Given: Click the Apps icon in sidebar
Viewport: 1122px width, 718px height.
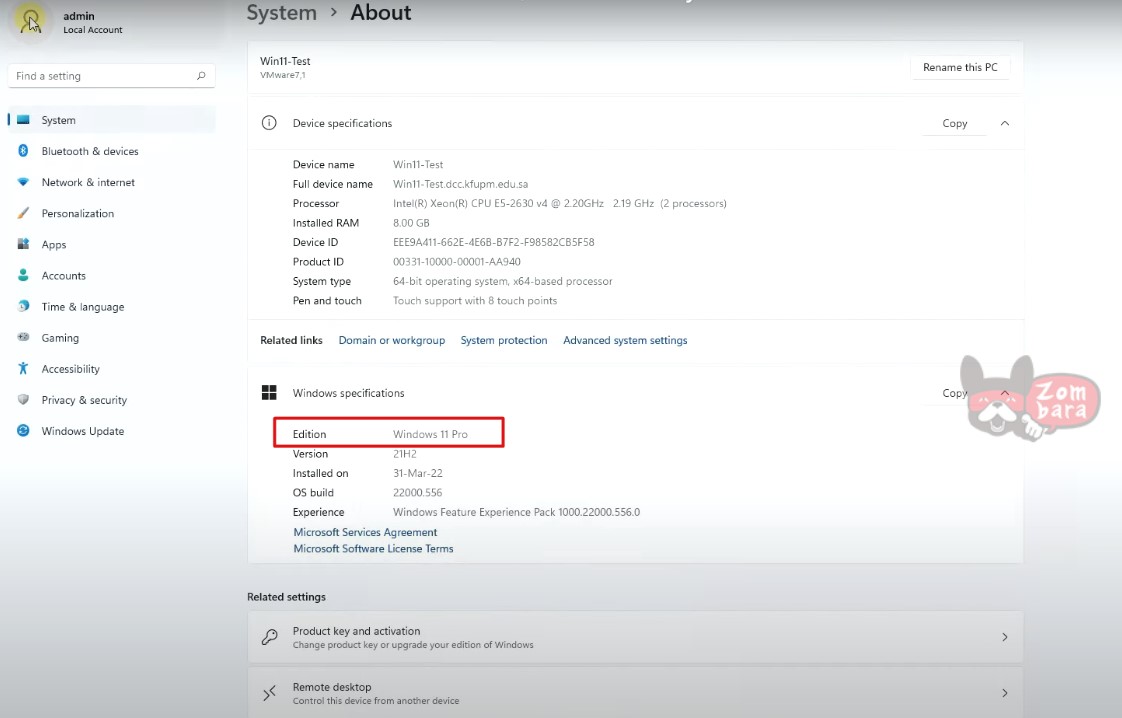Looking at the screenshot, I should coord(24,244).
